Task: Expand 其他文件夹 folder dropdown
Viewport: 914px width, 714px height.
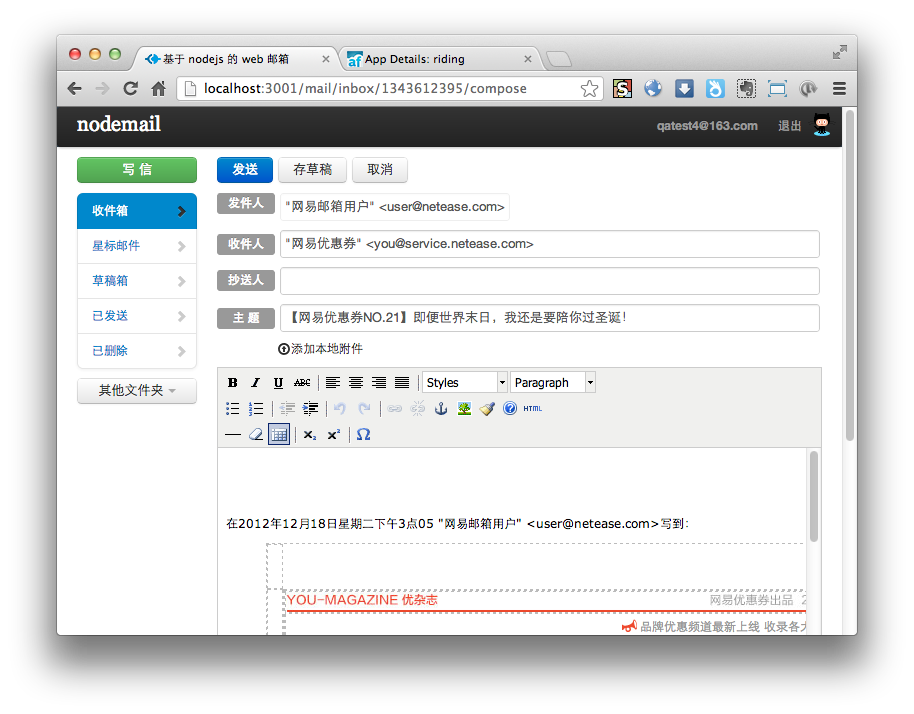Action: 137,391
